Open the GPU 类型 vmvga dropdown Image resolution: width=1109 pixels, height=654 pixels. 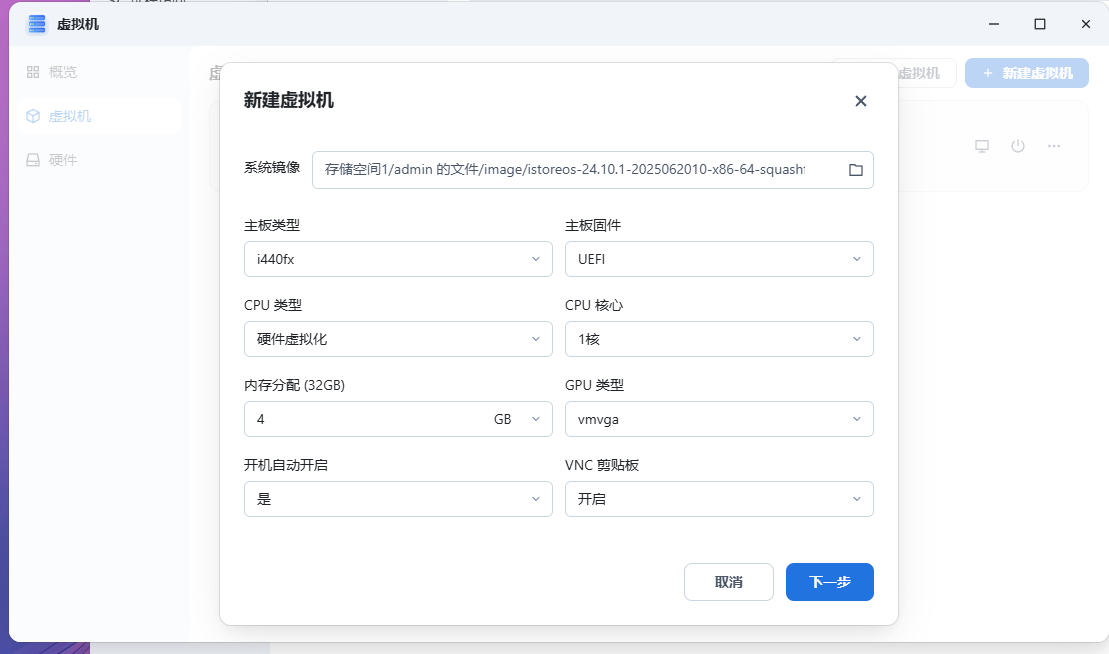(719, 419)
